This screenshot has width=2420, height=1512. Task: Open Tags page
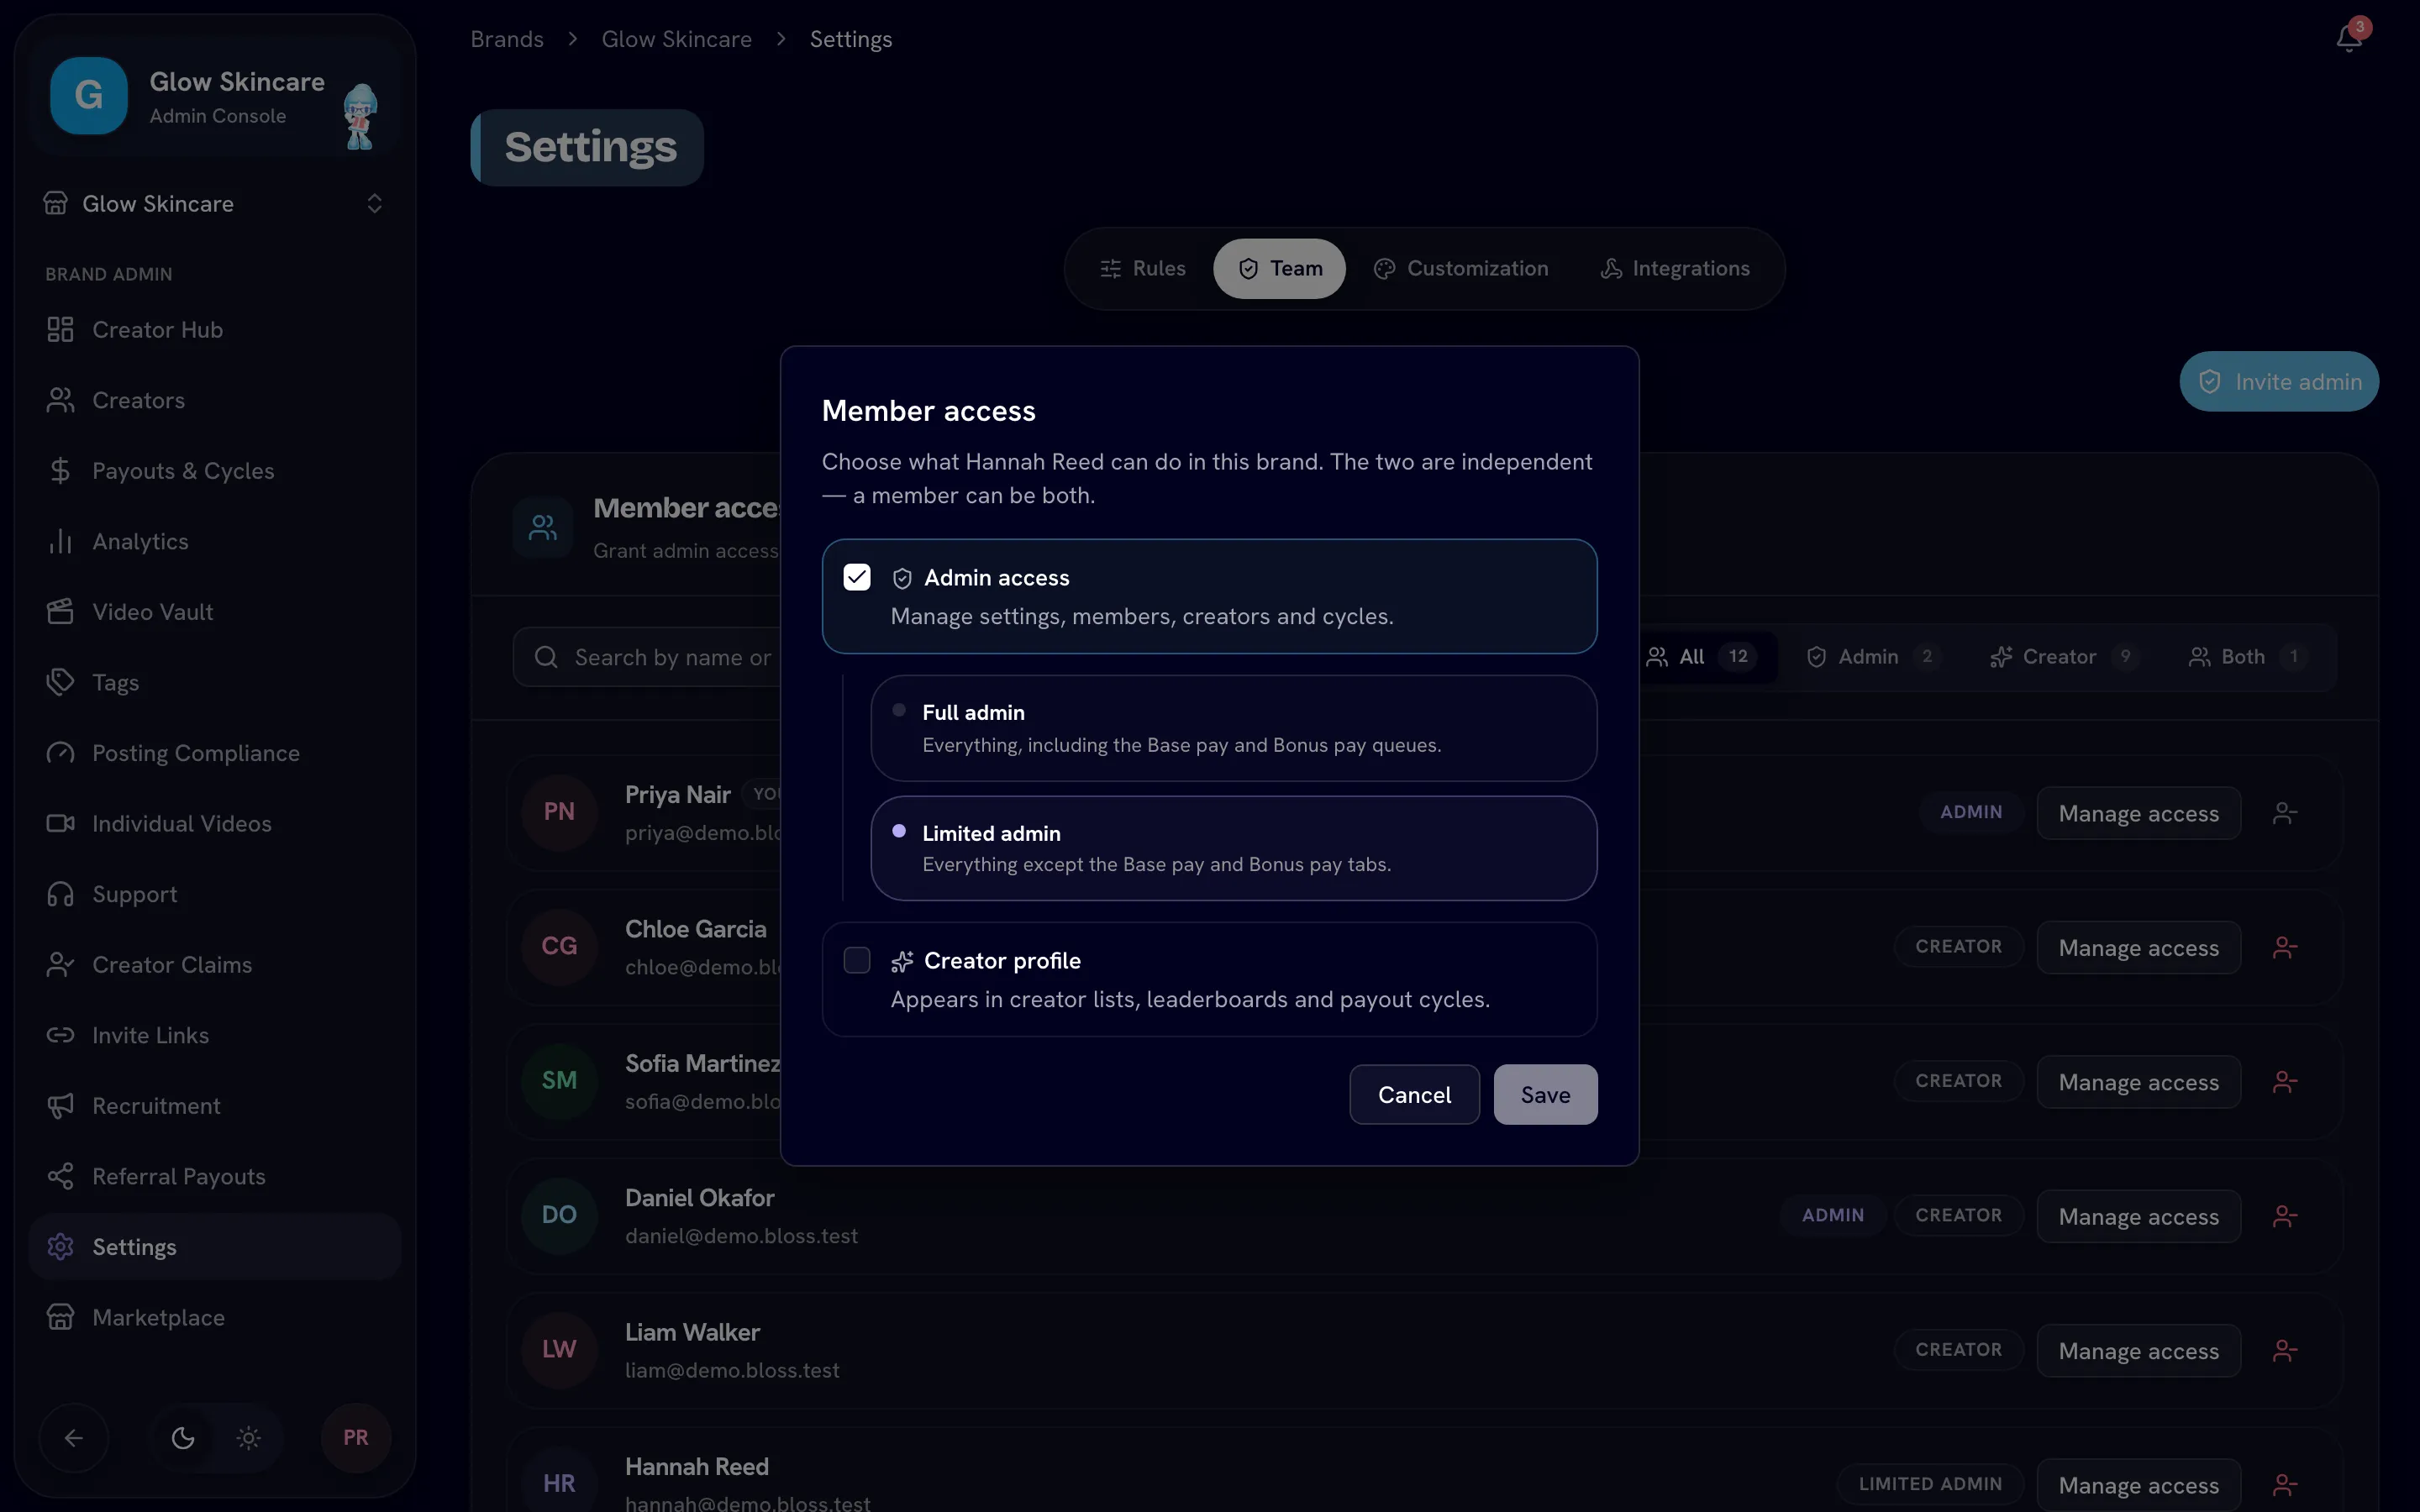[215, 683]
